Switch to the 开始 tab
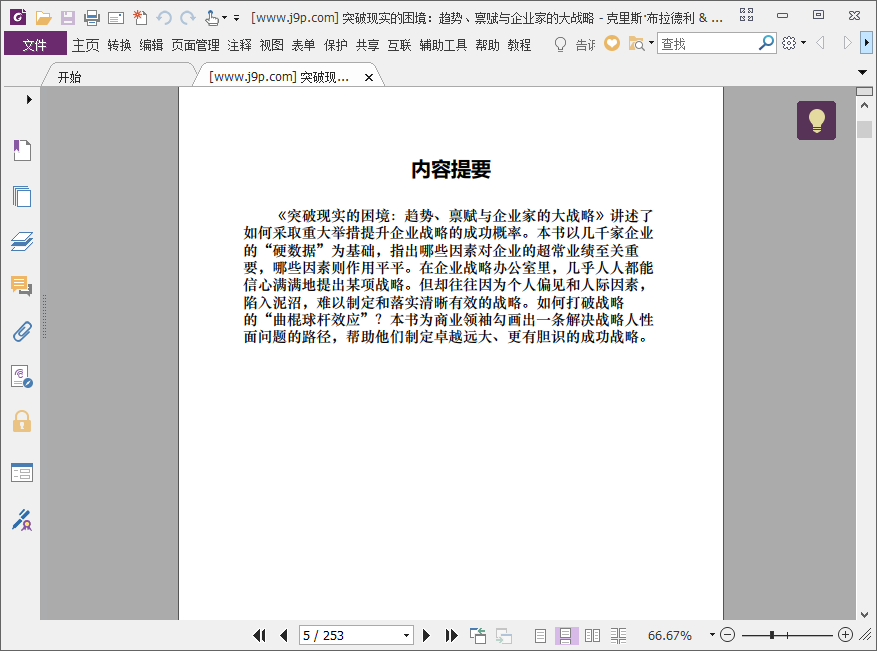 pos(69,77)
